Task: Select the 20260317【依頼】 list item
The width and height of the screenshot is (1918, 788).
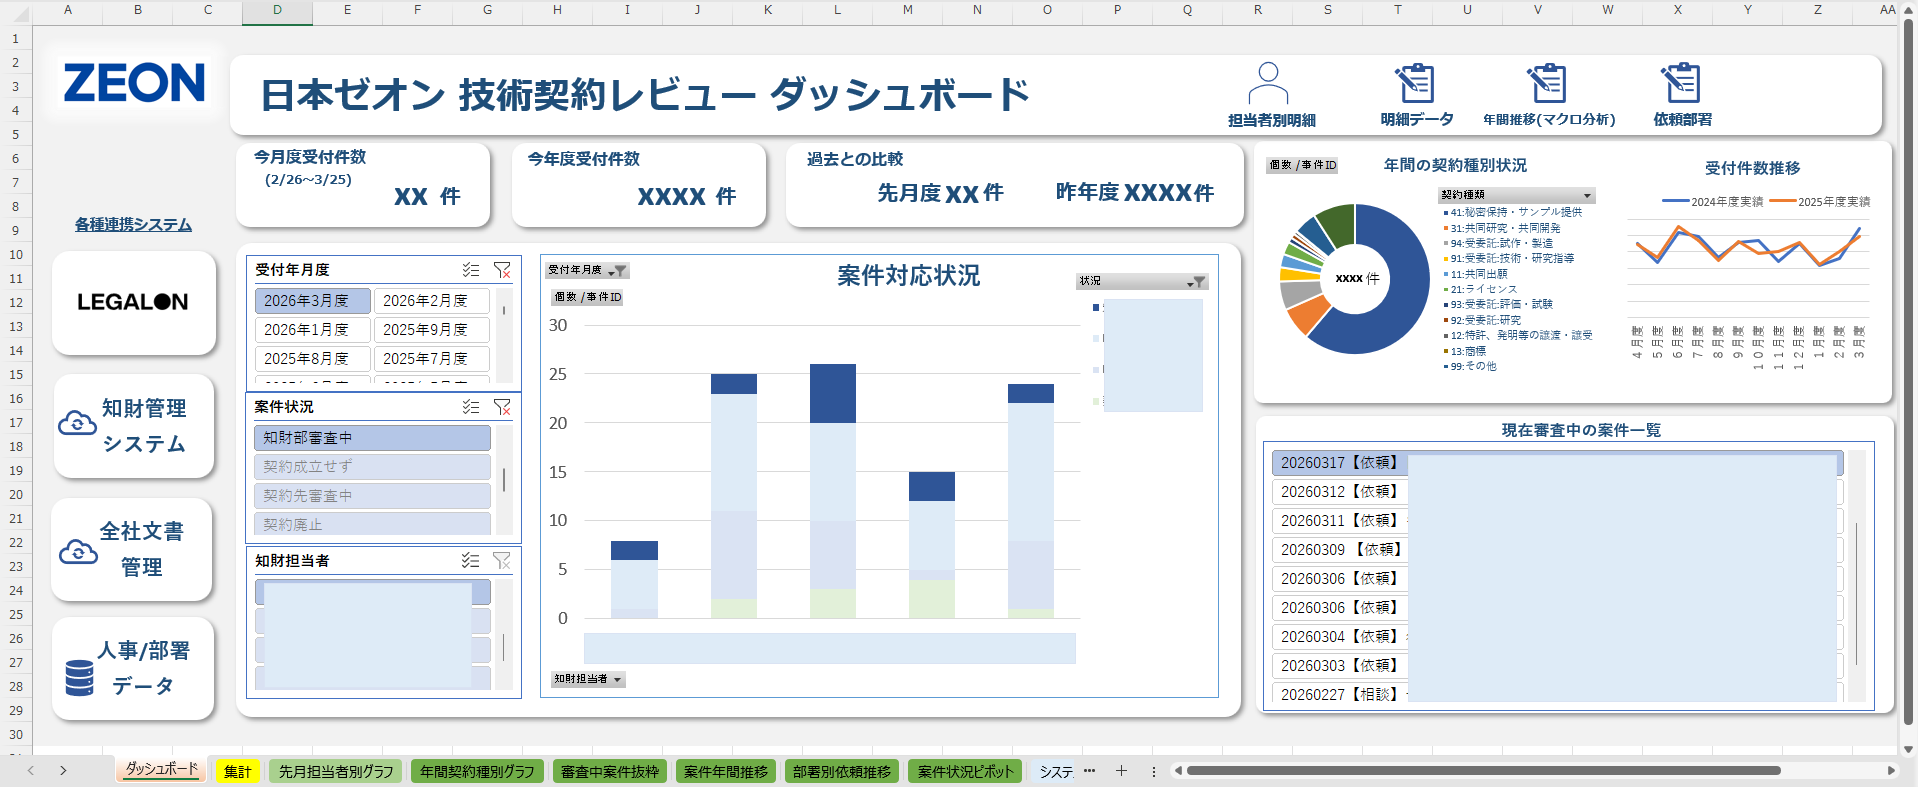Action: pyautogui.click(x=1557, y=463)
